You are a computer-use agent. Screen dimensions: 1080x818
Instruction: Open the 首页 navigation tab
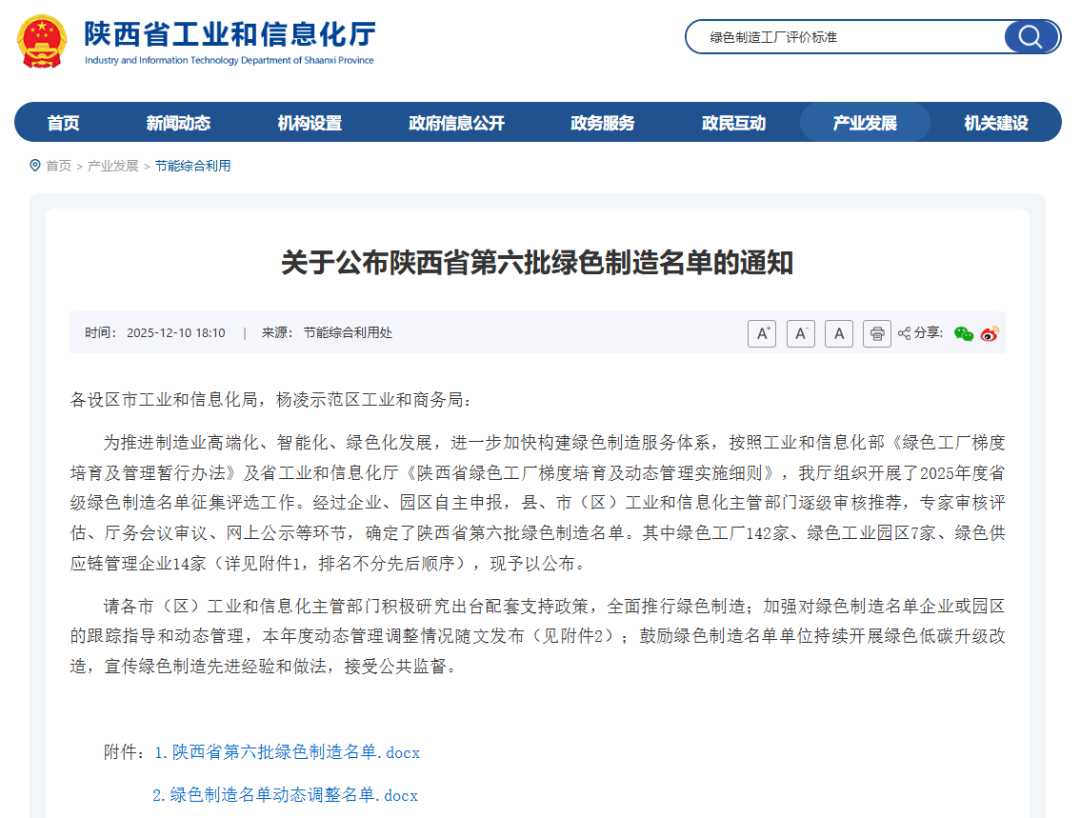coord(63,123)
